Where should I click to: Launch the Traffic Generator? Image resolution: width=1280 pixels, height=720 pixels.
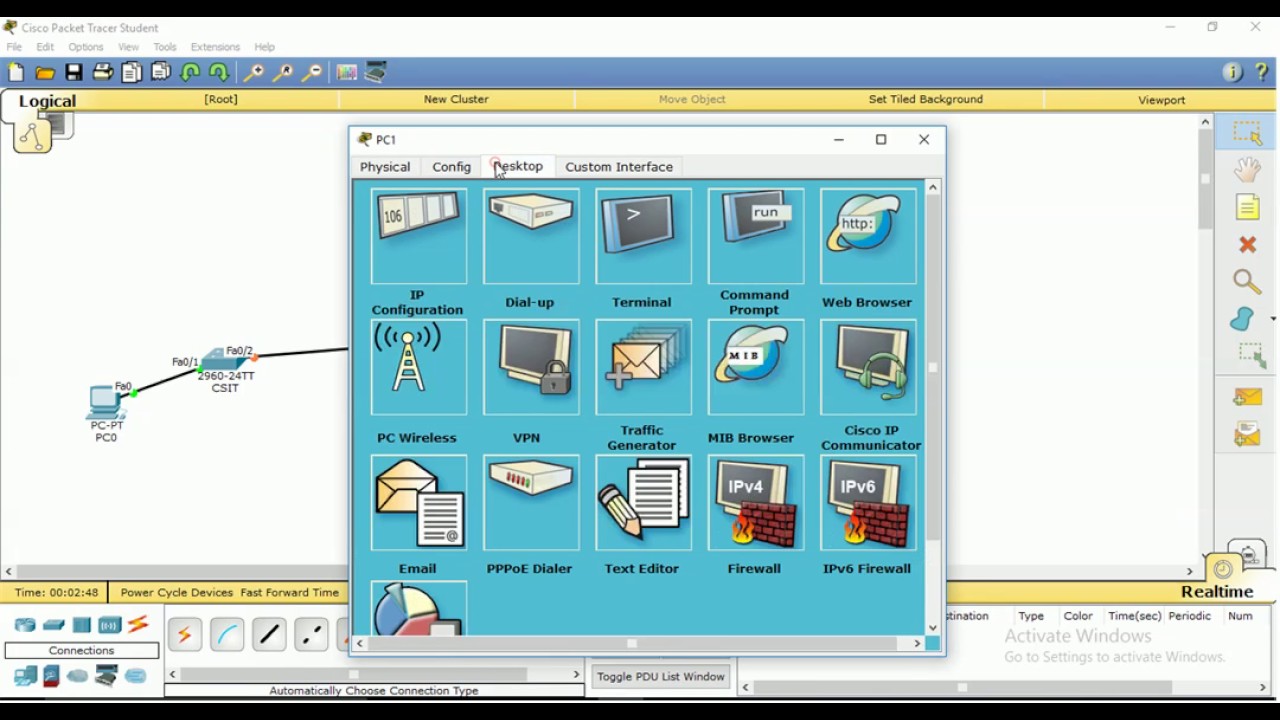[643, 367]
